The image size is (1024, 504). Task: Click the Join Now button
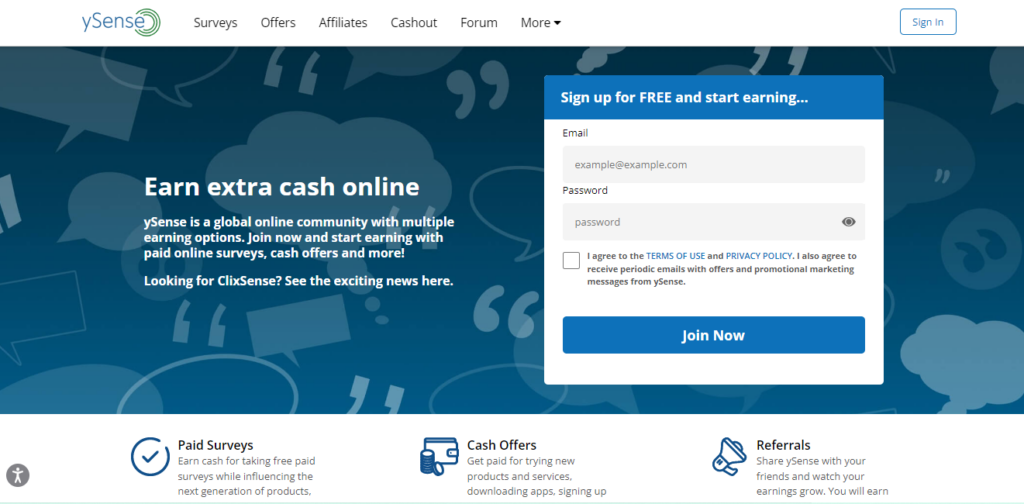(x=714, y=335)
